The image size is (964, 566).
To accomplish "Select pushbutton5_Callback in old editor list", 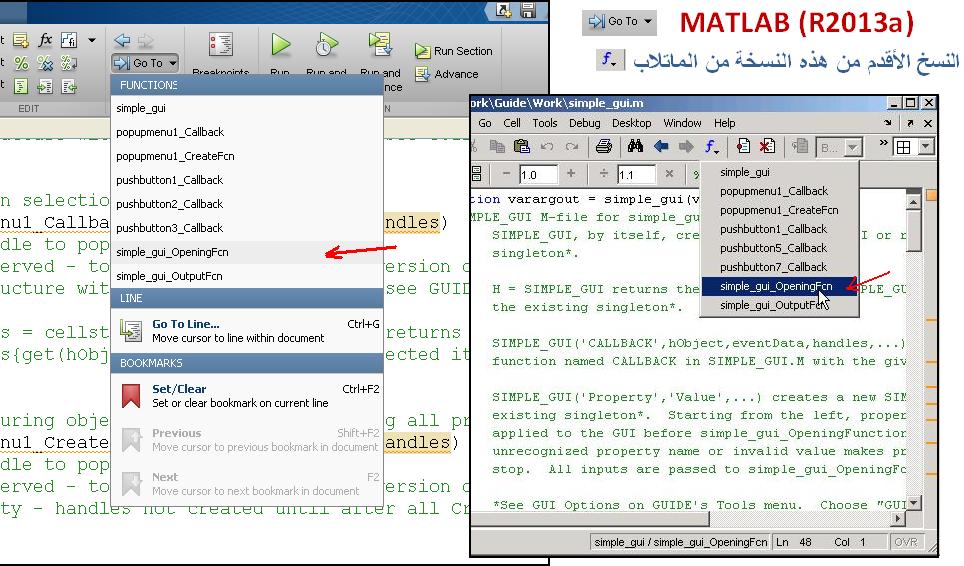I will tap(780, 248).
